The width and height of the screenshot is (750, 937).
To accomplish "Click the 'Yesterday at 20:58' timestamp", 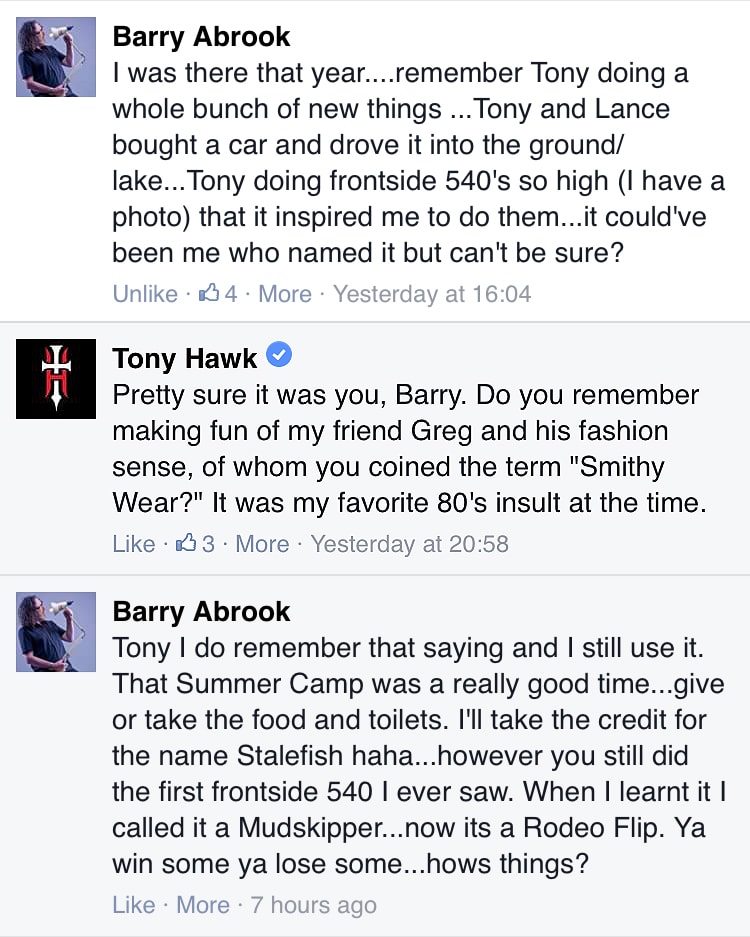I will 410,544.
